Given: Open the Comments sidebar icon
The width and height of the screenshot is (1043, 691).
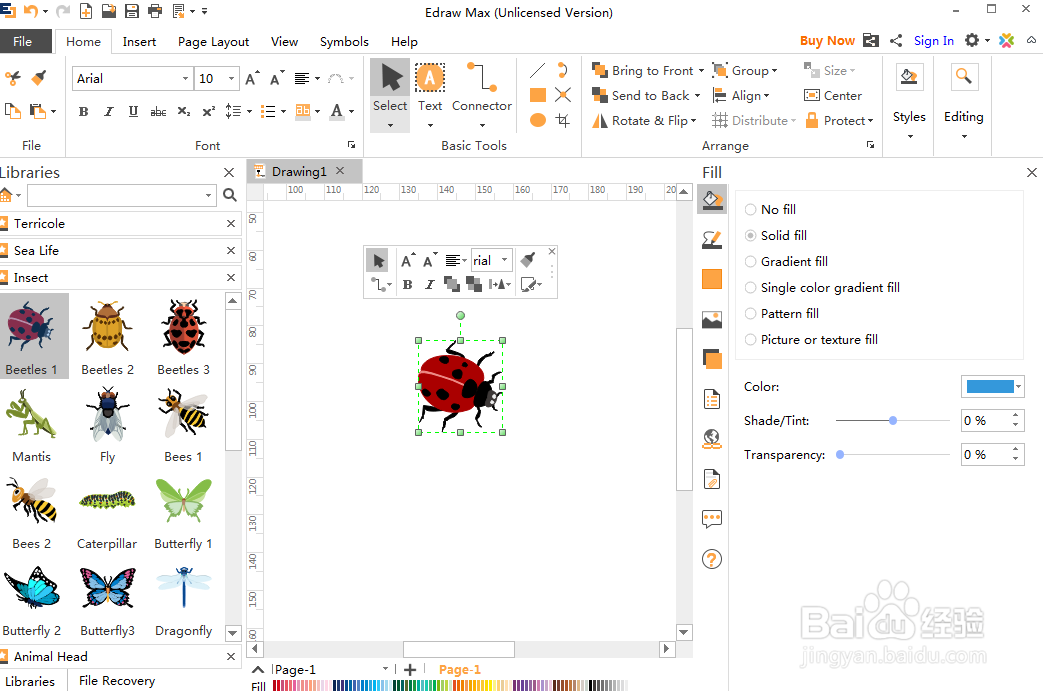Looking at the screenshot, I should tap(712, 519).
